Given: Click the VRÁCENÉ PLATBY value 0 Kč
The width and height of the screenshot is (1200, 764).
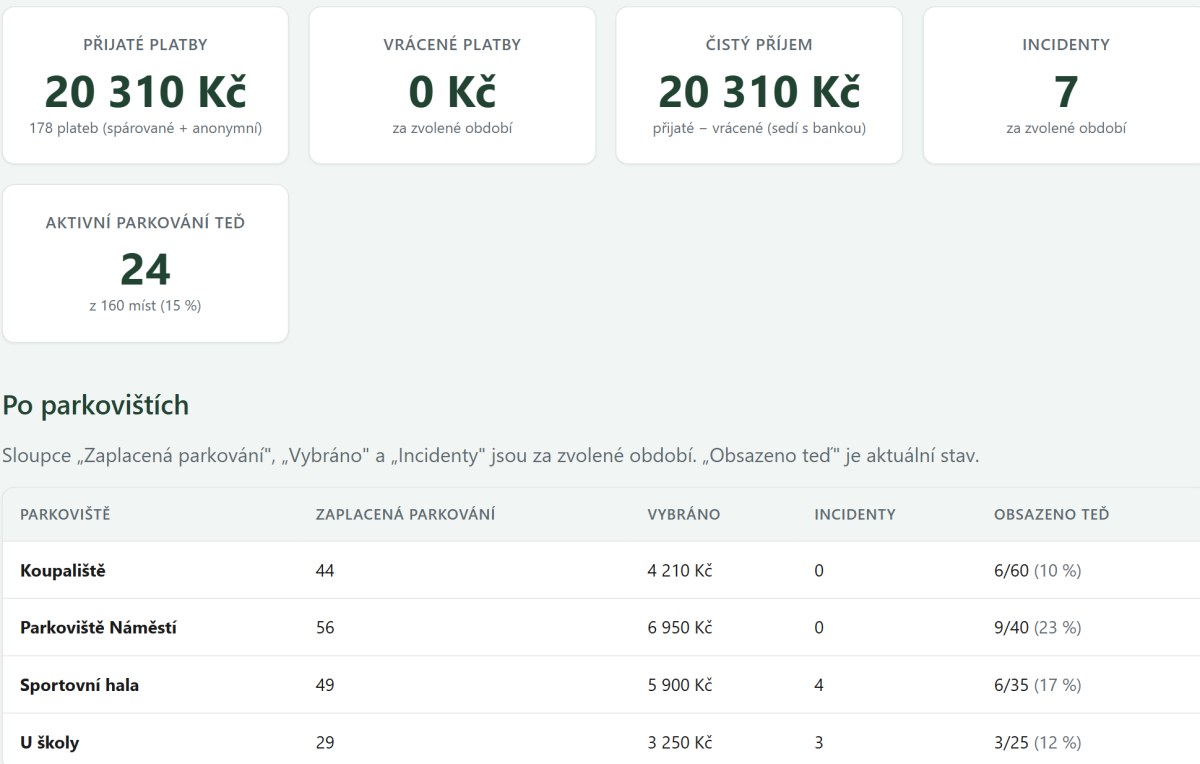Looking at the screenshot, I should pos(452,91).
